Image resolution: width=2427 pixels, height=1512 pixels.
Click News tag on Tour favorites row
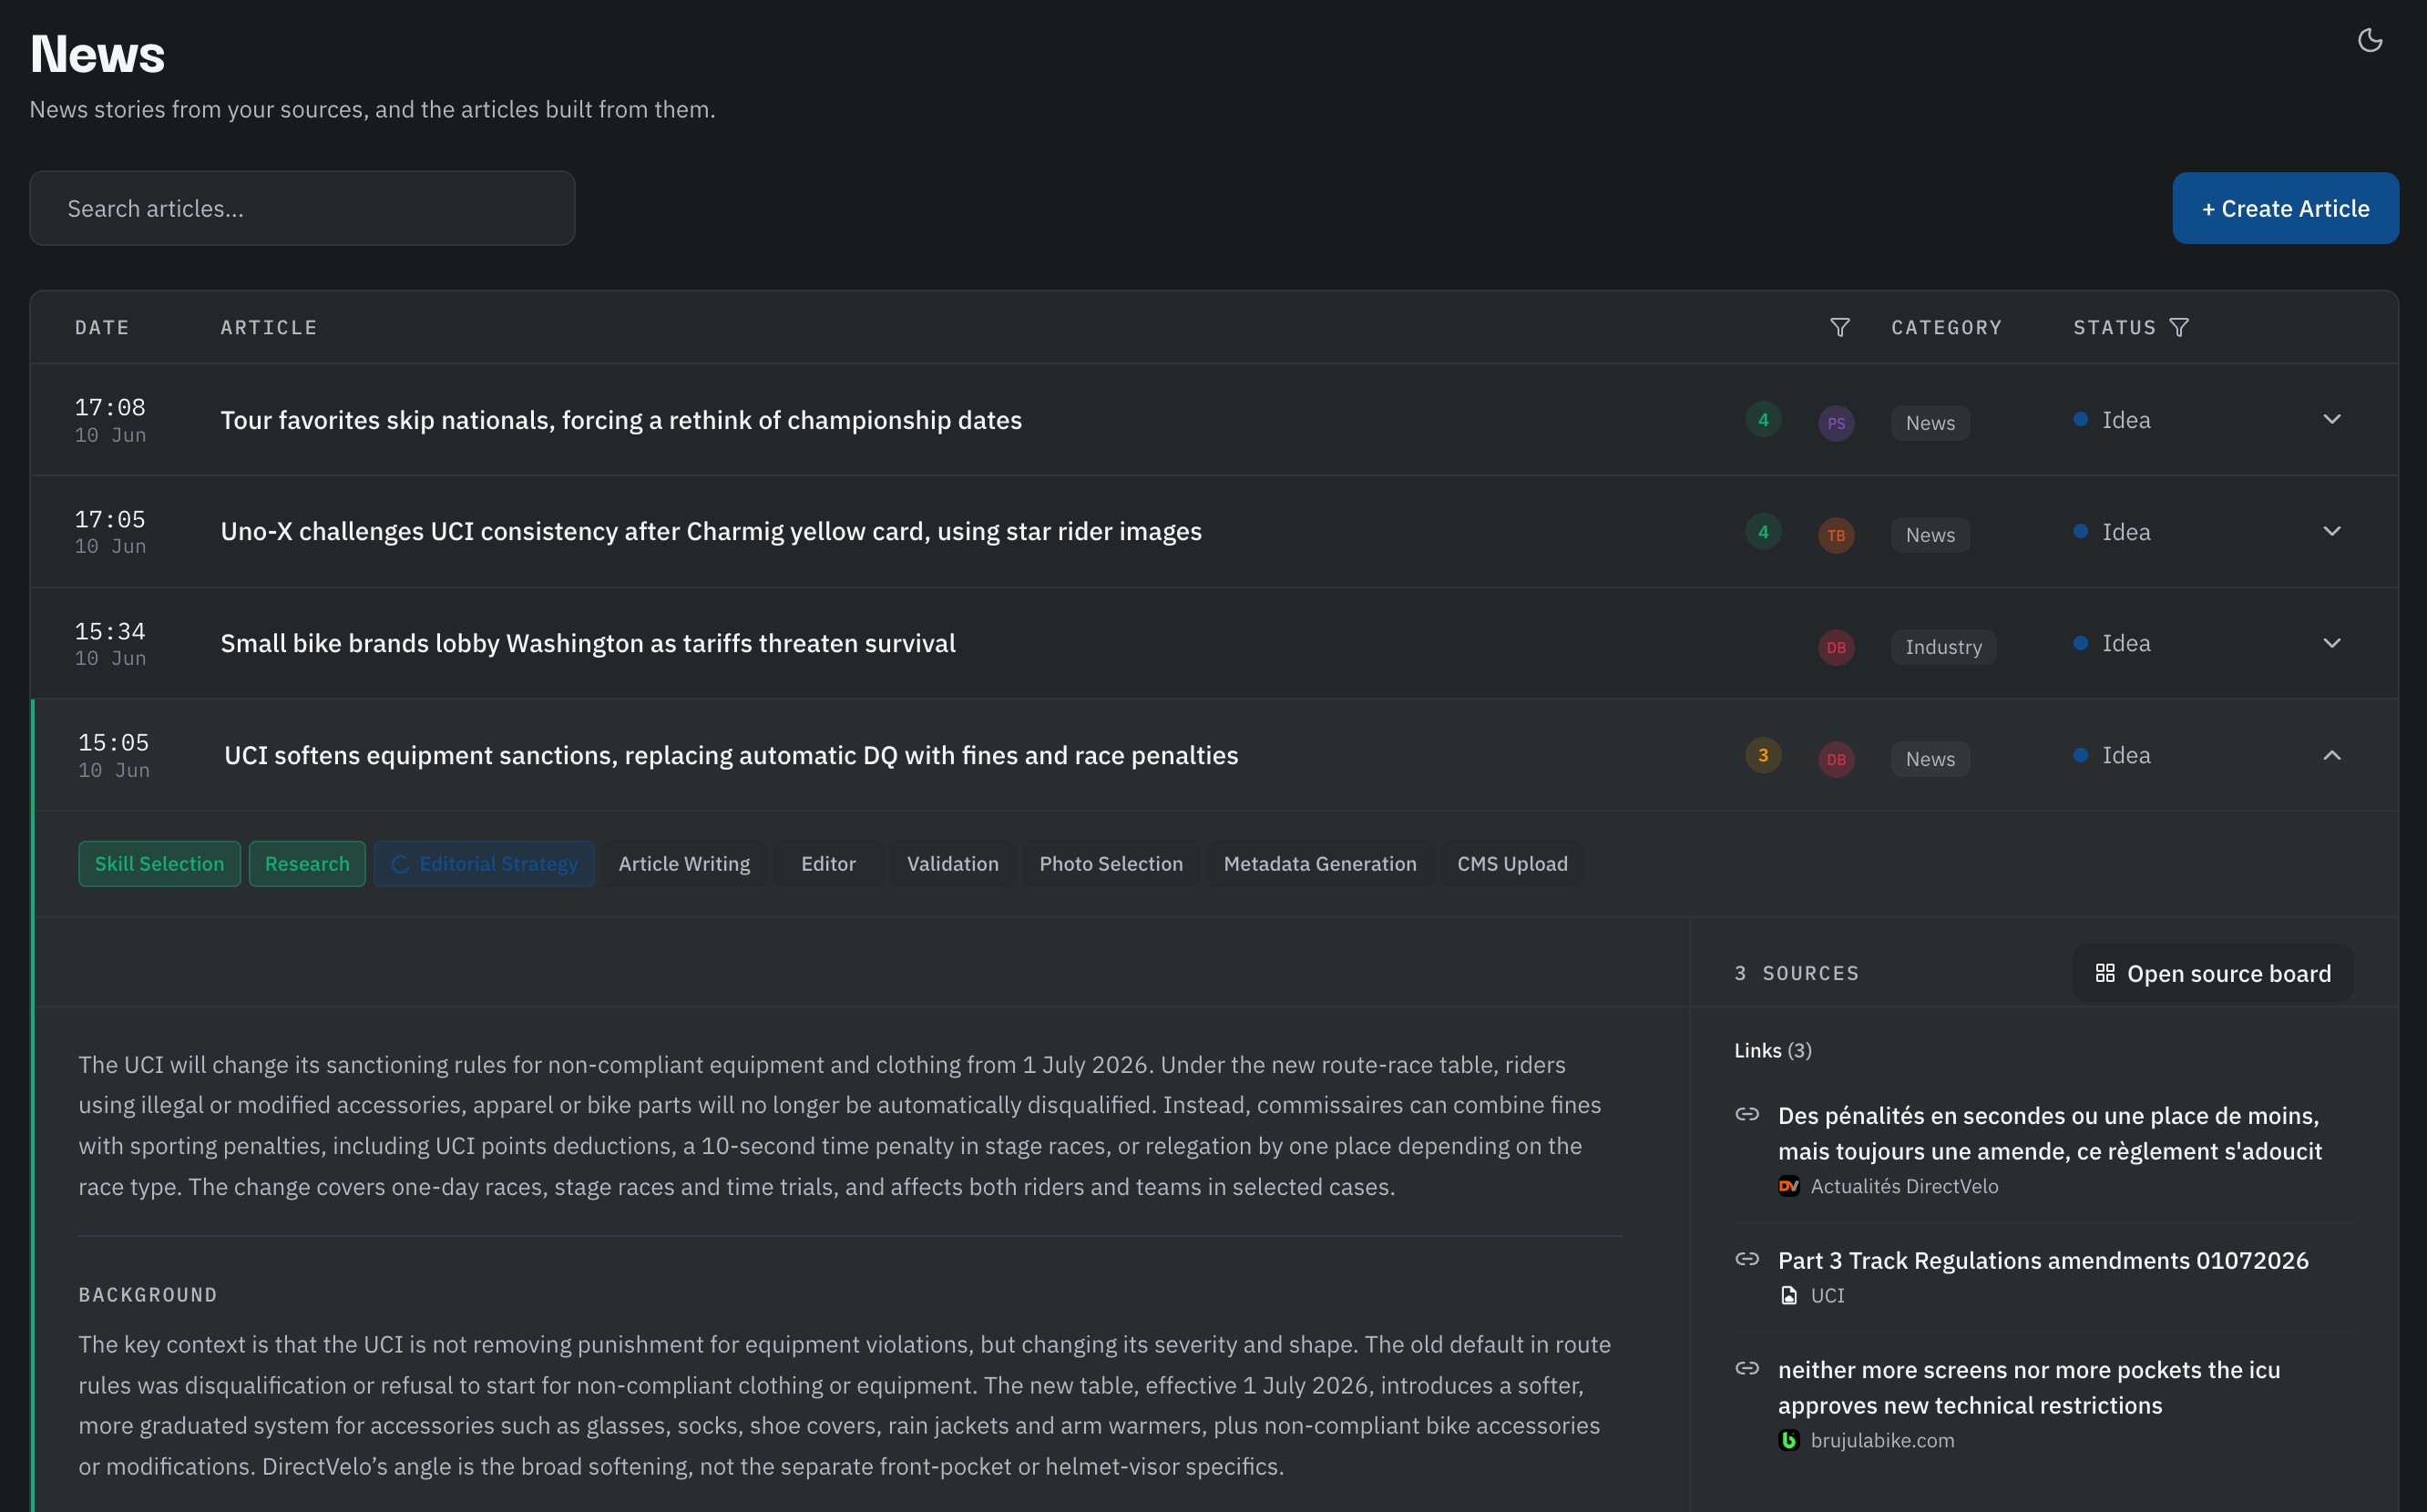click(1929, 423)
